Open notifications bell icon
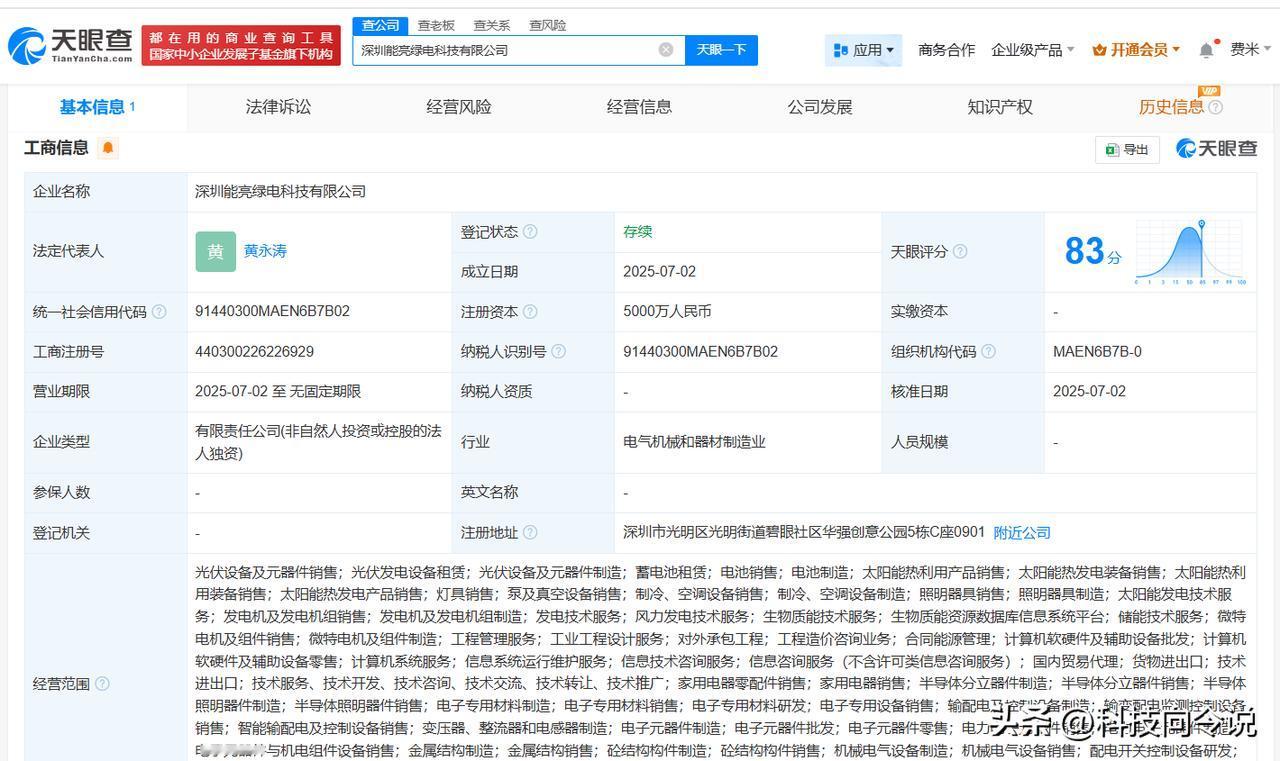The height and width of the screenshot is (761, 1280). tap(1207, 50)
